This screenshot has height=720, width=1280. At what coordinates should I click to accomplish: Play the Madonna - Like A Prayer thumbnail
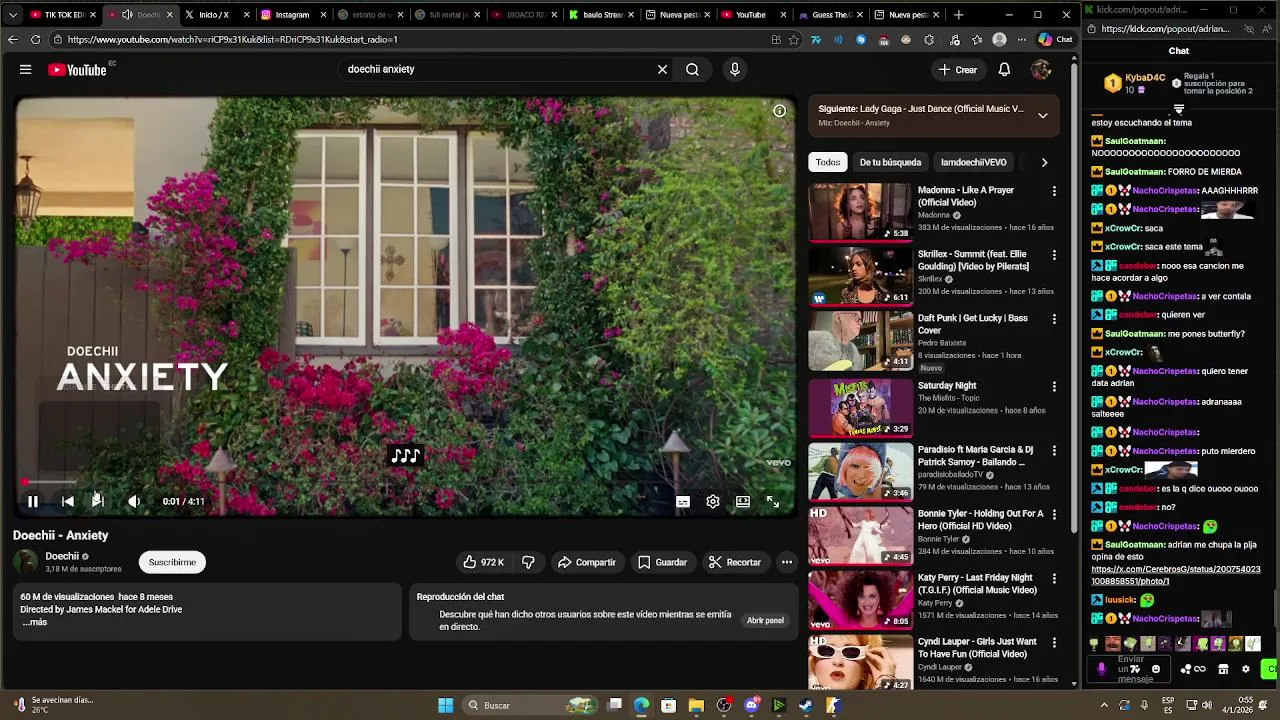coord(860,212)
